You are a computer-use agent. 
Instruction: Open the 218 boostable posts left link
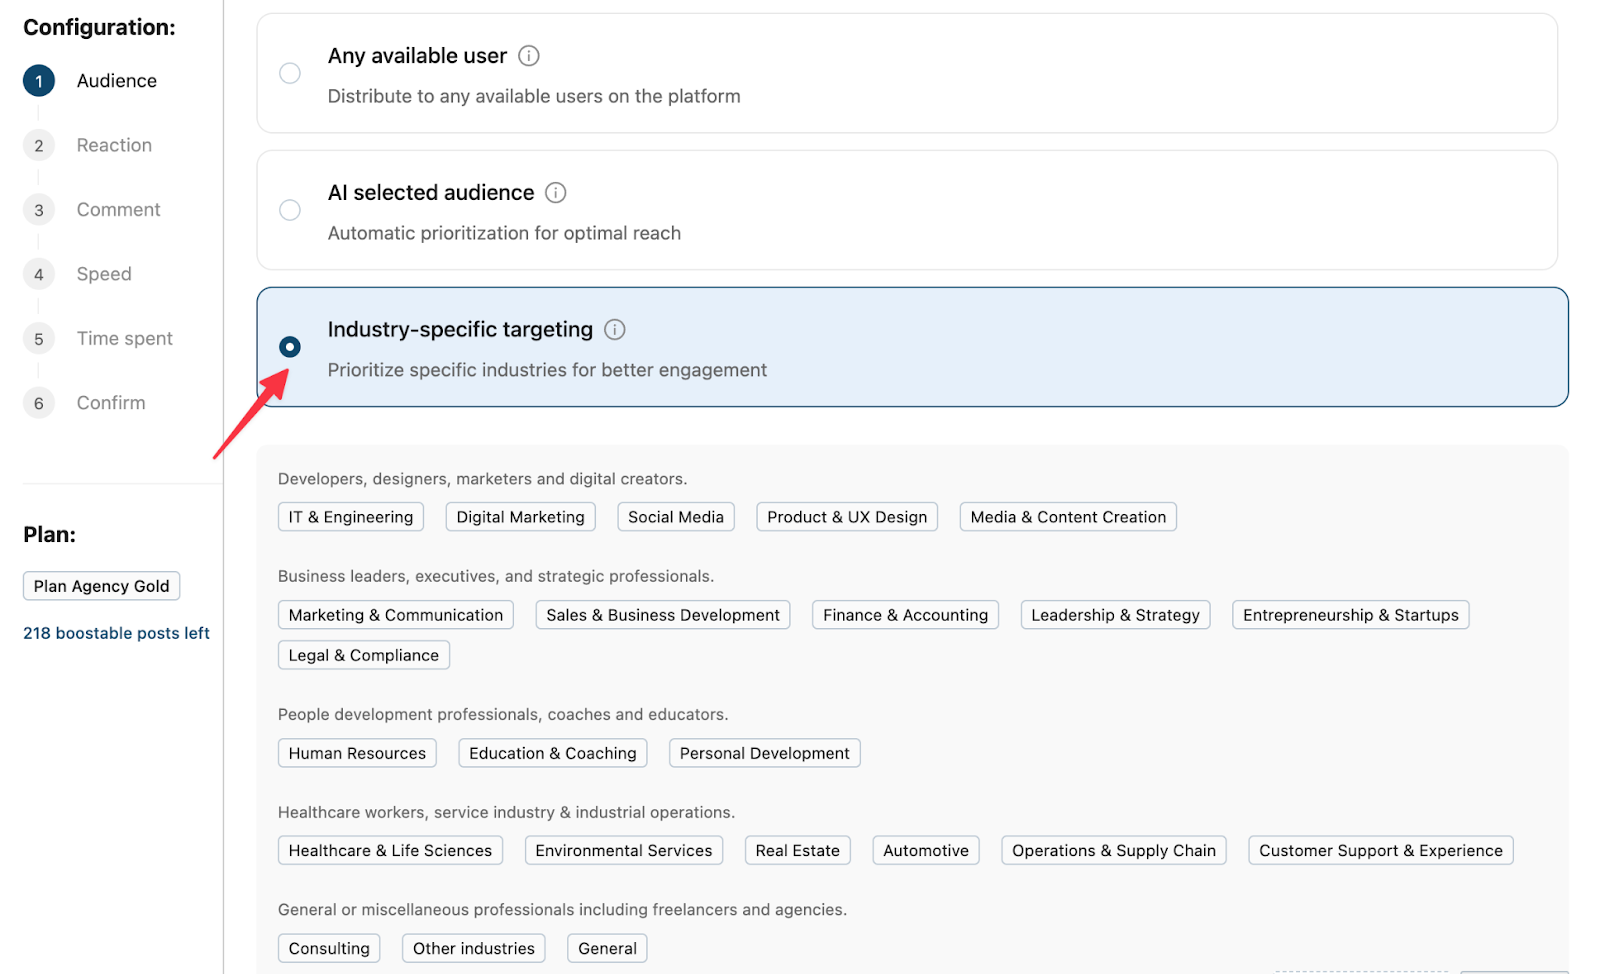click(116, 632)
